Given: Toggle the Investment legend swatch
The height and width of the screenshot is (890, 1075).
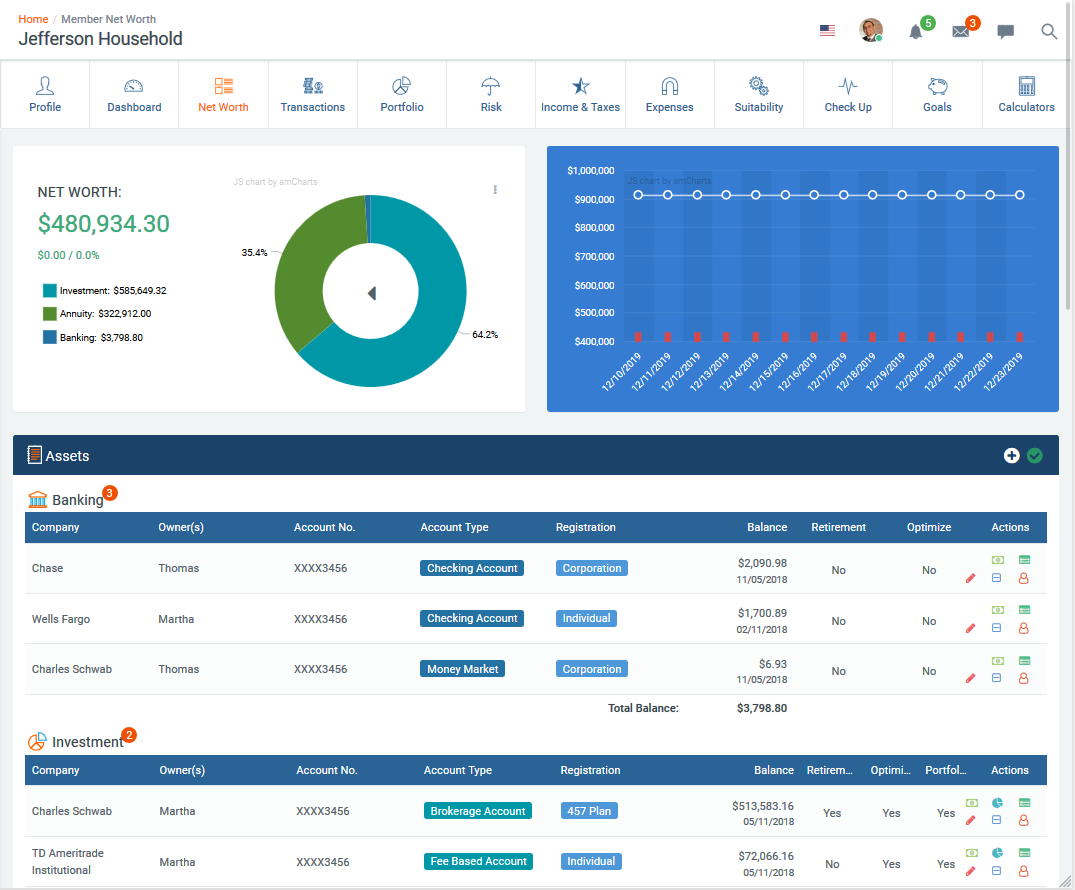Looking at the screenshot, I should coord(49,291).
